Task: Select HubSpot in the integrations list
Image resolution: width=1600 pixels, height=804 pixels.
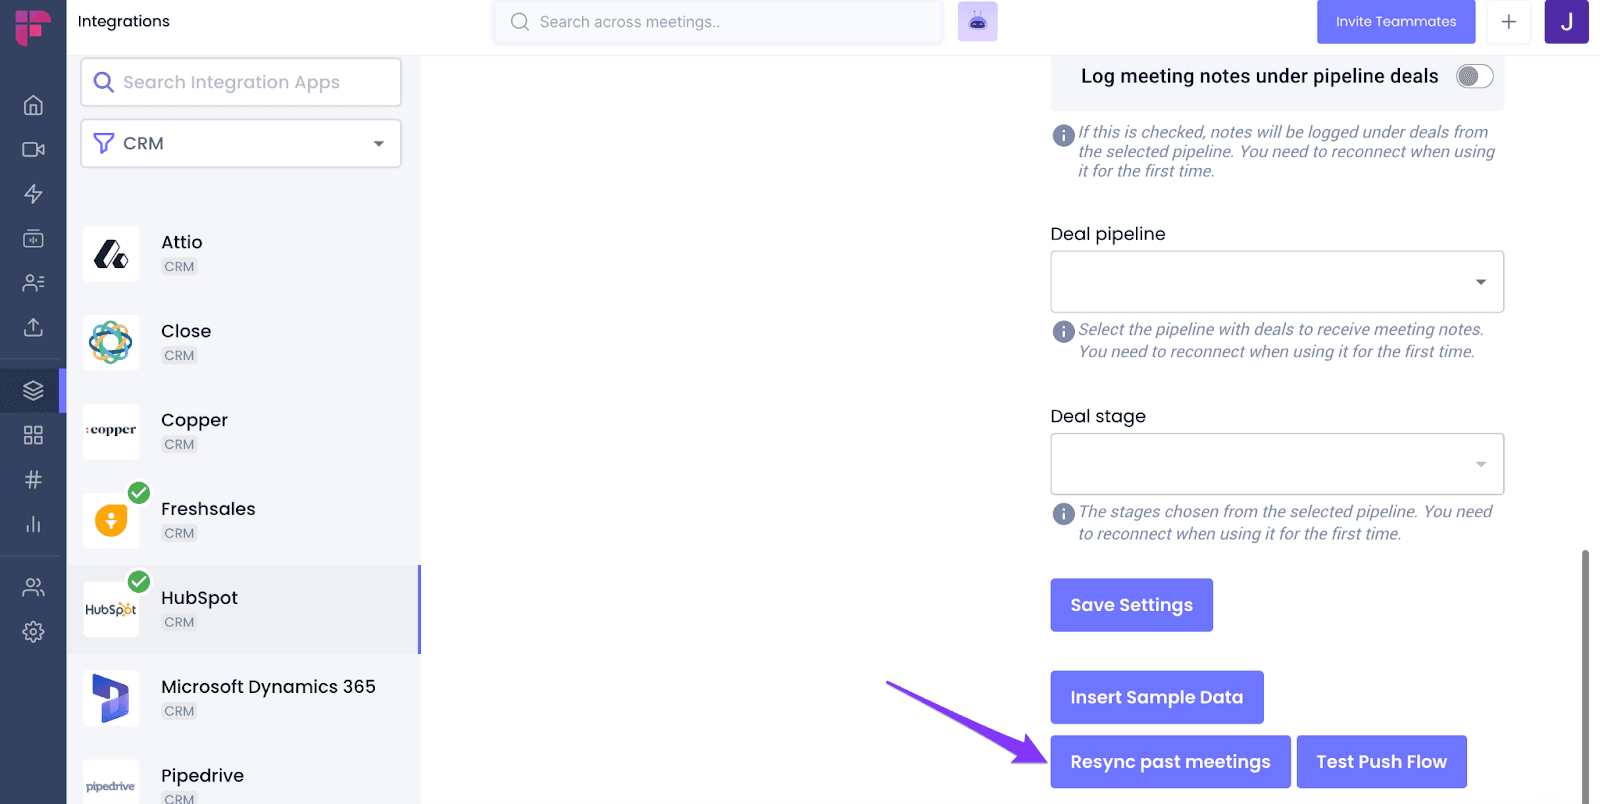Action: (243, 609)
